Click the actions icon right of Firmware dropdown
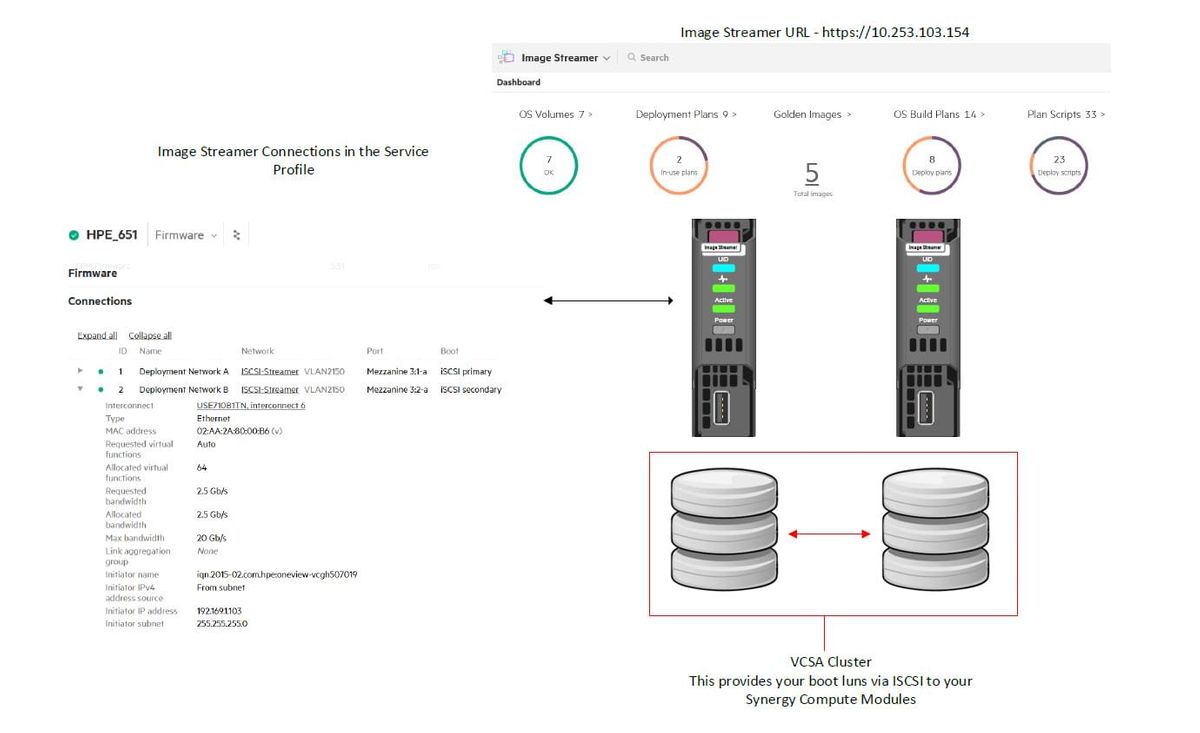This screenshot has height=733, width=1200. (237, 236)
